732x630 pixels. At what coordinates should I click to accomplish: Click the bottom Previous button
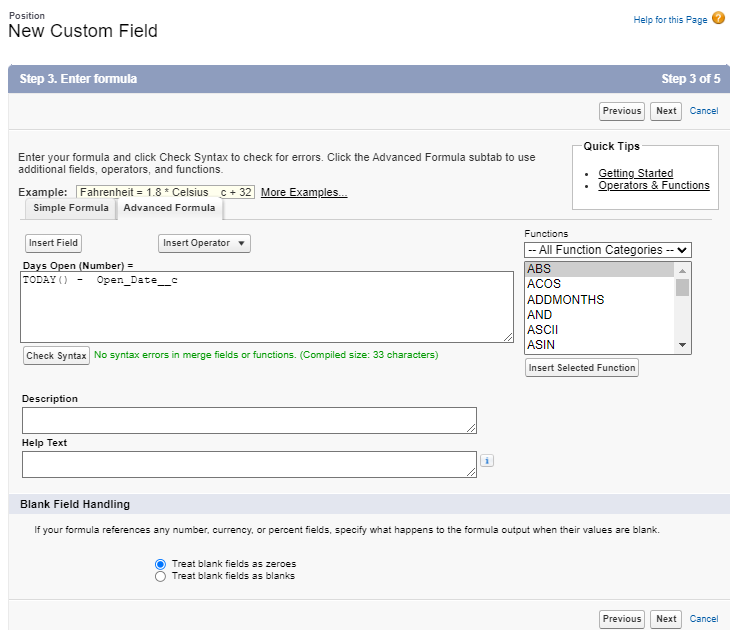click(x=622, y=619)
